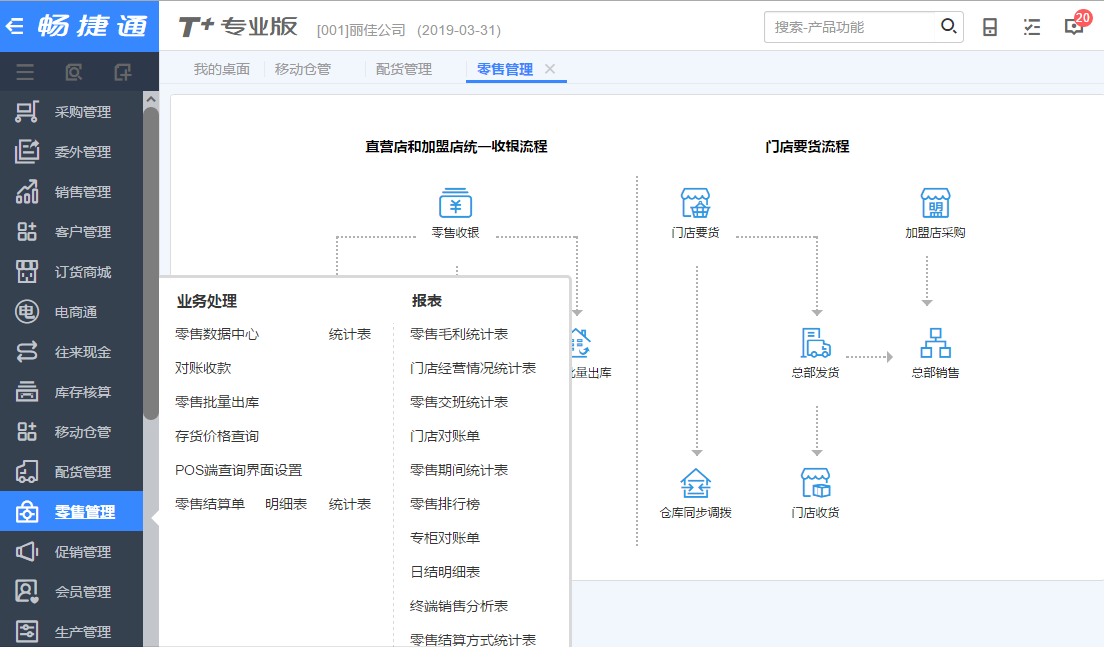Open the task checklist icon in header
Viewport: 1104px width, 647px height.
[1032, 27]
